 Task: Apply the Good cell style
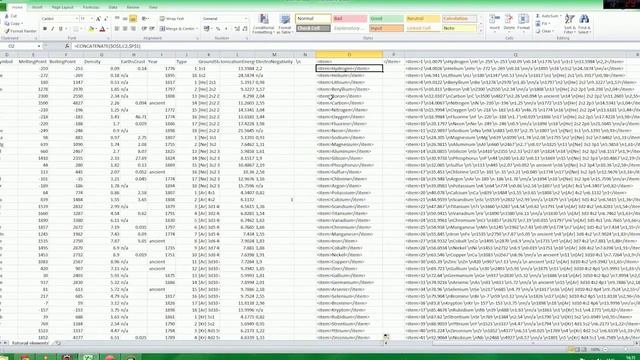[x=386, y=19]
